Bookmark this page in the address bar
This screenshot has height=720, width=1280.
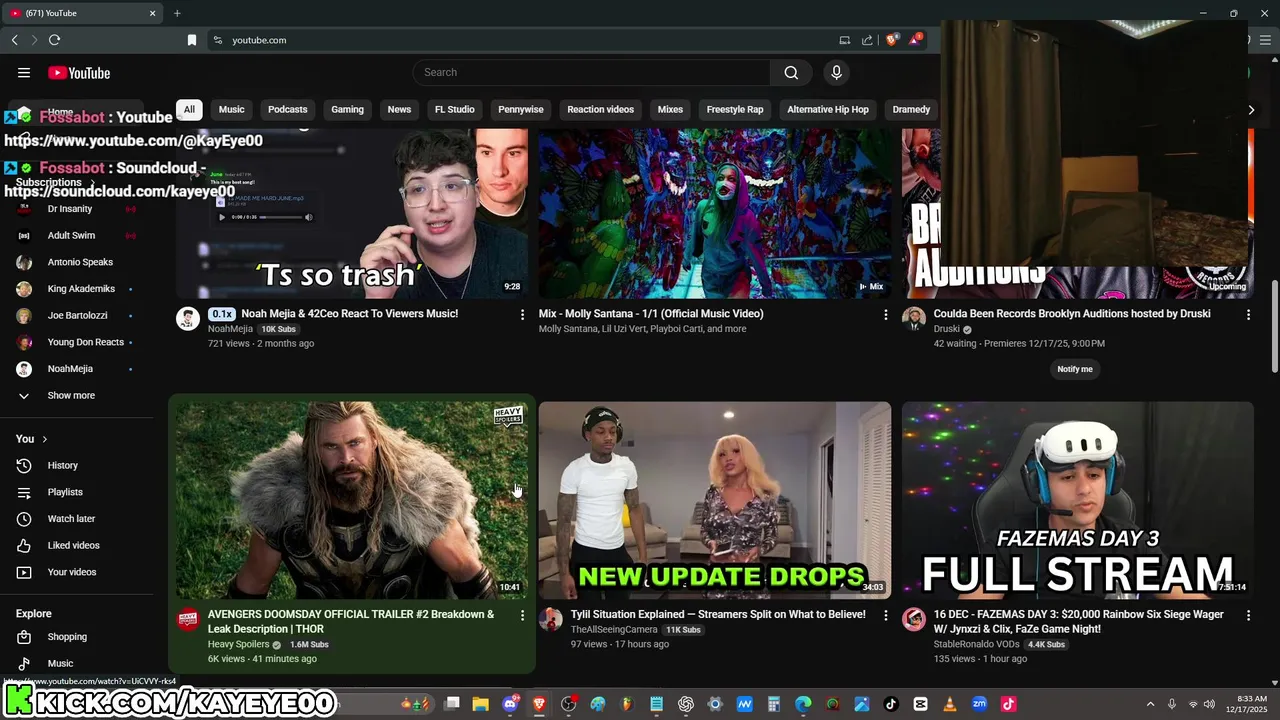pos(192,40)
